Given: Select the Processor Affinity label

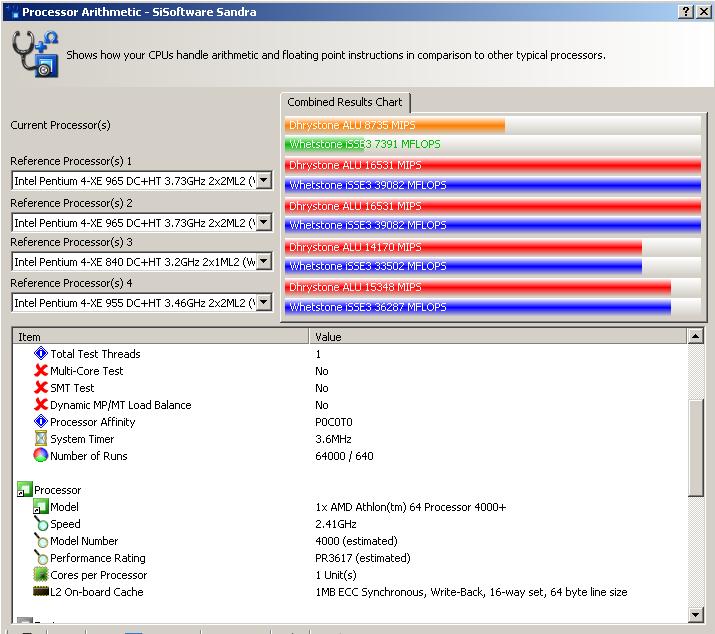Looking at the screenshot, I should pos(93,422).
